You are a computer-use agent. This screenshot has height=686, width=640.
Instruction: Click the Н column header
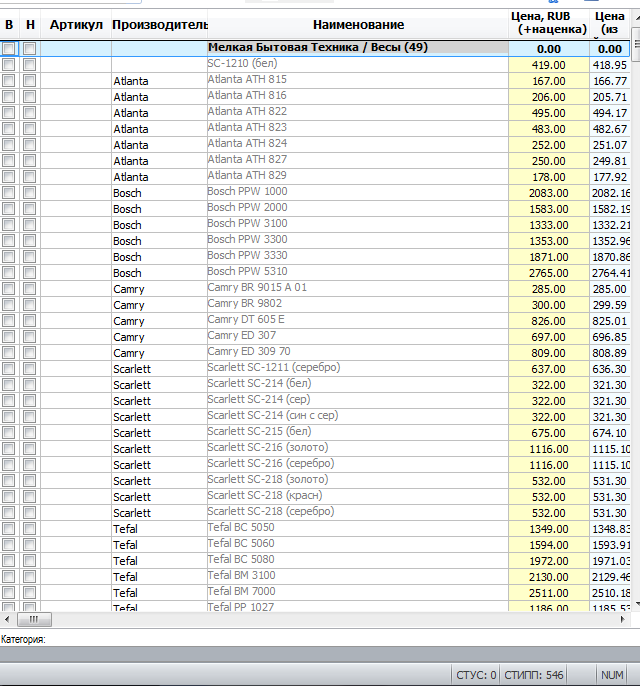pyautogui.click(x=30, y=24)
